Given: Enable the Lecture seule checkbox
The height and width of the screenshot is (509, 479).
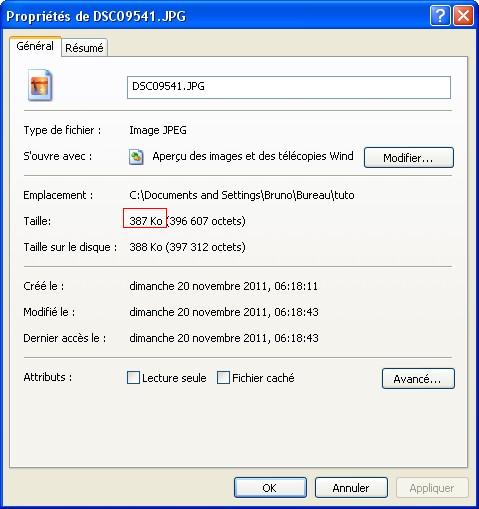Looking at the screenshot, I should (133, 378).
